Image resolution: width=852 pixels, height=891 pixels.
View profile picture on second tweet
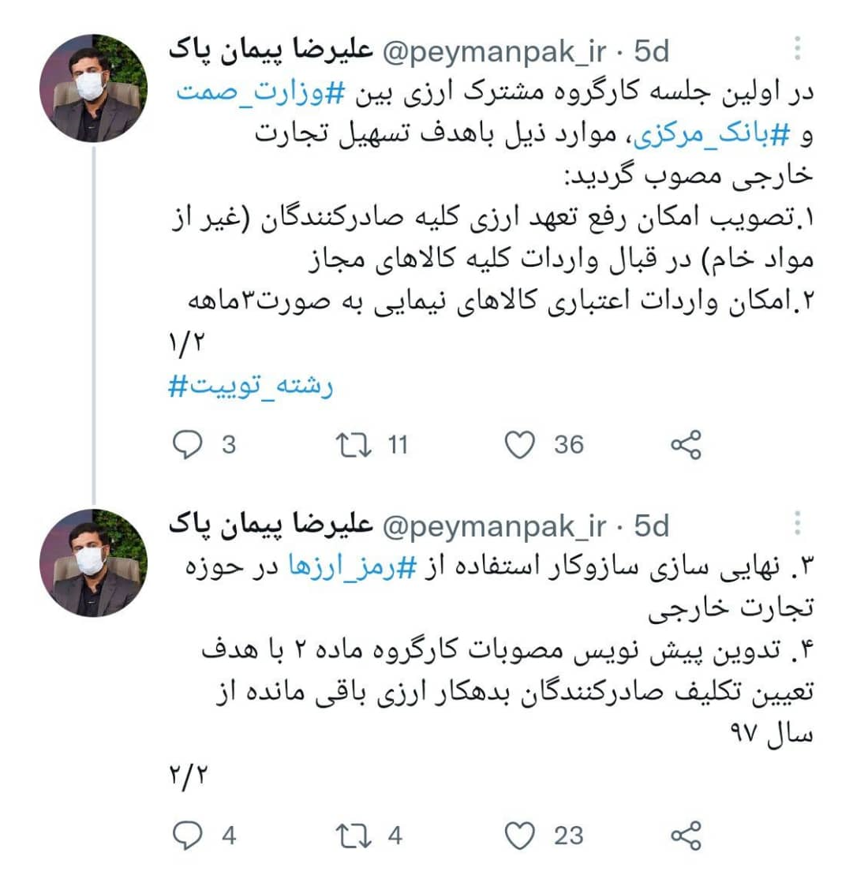(x=93, y=563)
